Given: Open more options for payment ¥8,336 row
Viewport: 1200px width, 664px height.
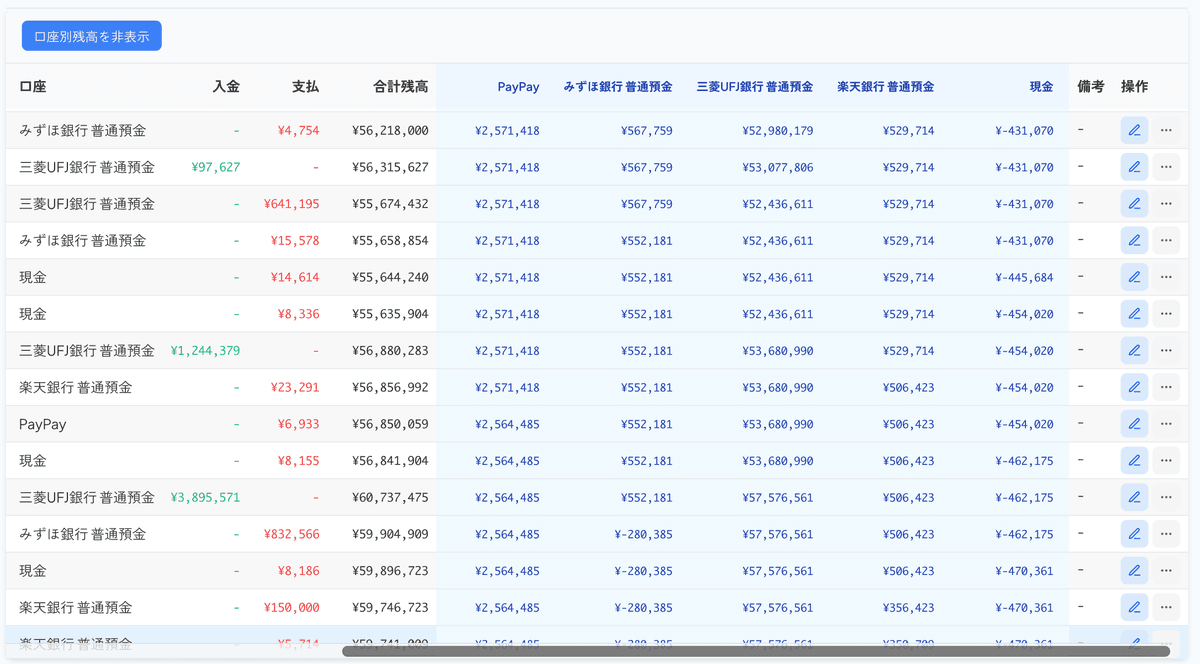Looking at the screenshot, I should [1166, 314].
